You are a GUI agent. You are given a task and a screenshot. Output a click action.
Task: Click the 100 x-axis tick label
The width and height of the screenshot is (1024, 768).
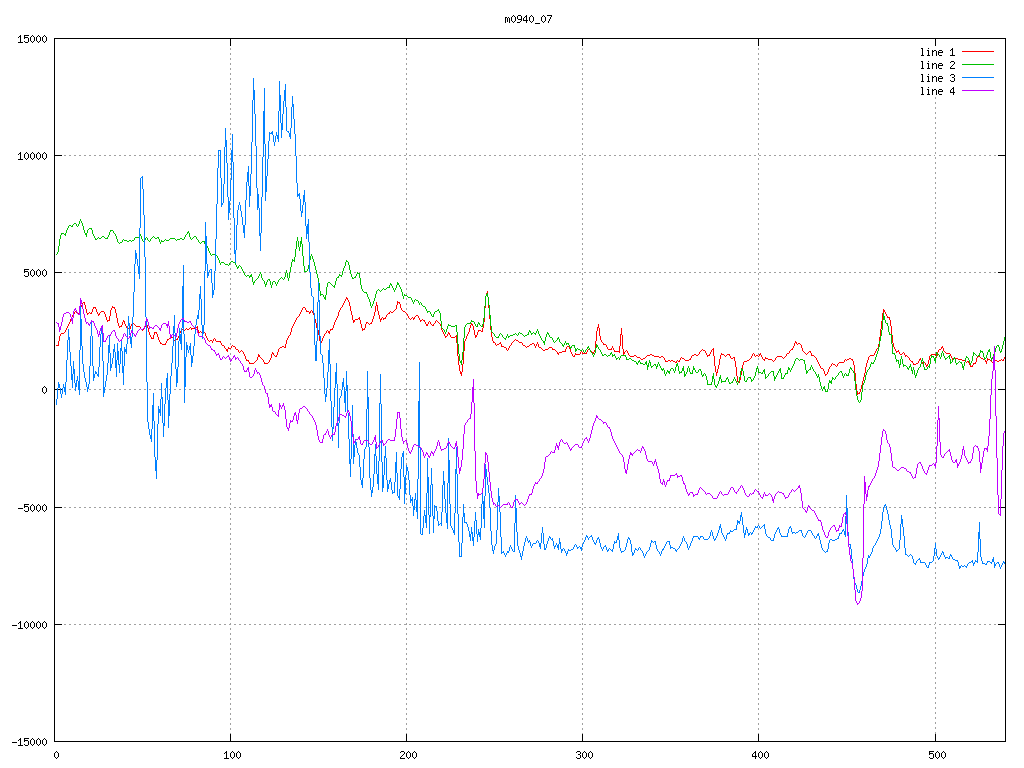pos(231,755)
